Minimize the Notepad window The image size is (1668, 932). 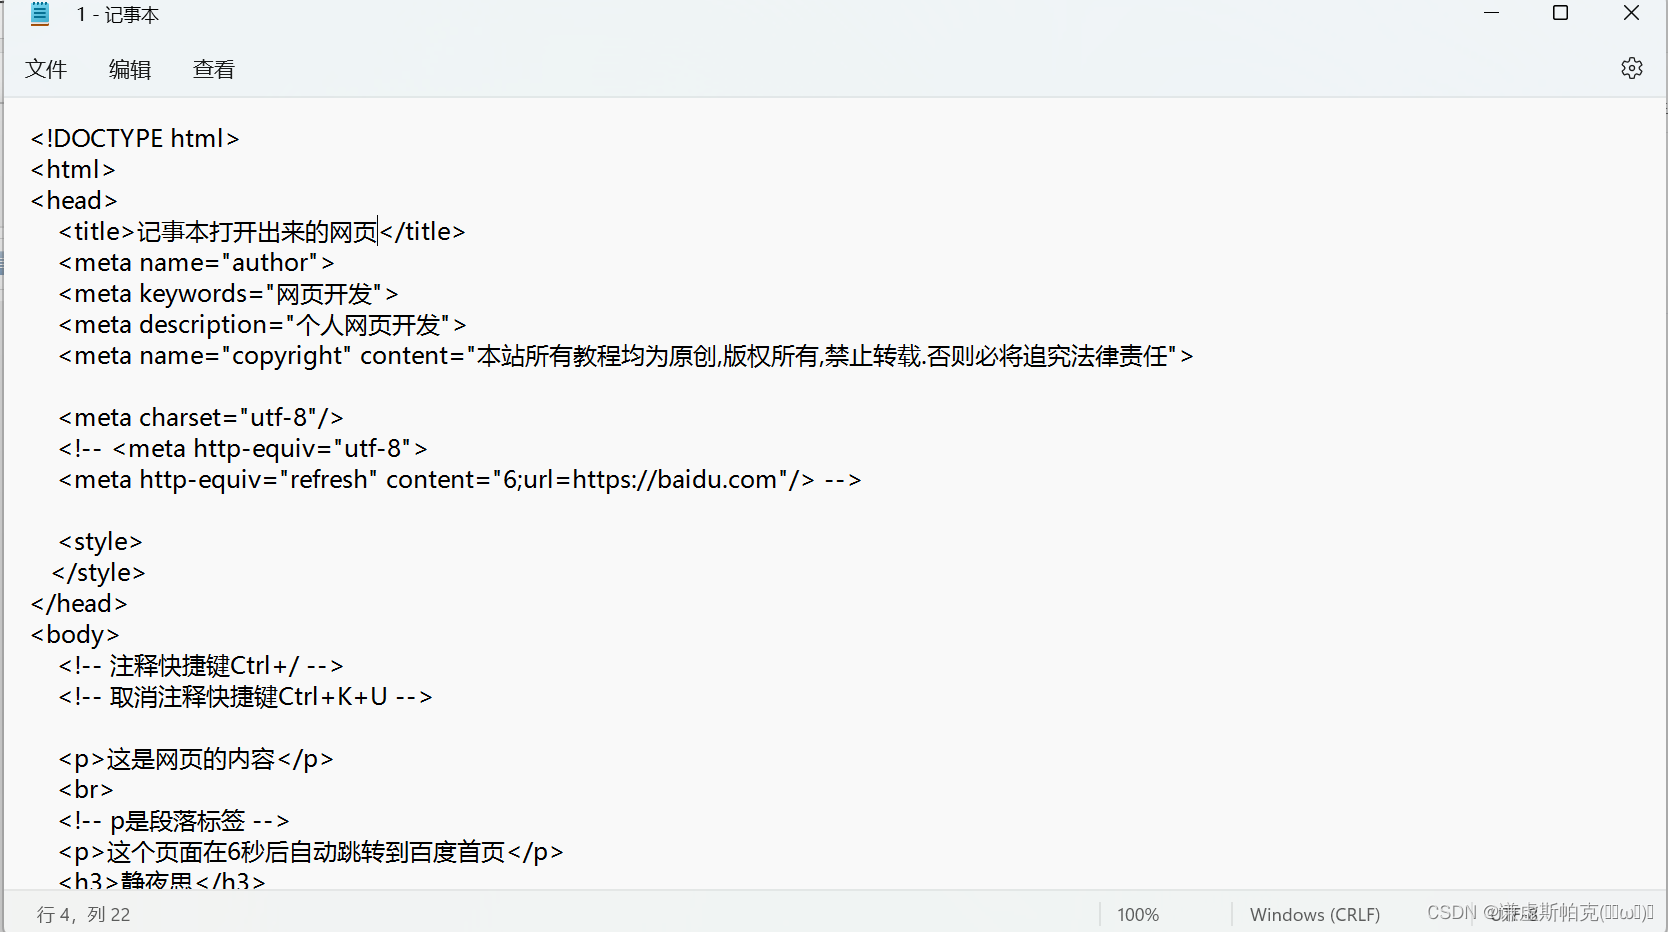(x=1491, y=13)
